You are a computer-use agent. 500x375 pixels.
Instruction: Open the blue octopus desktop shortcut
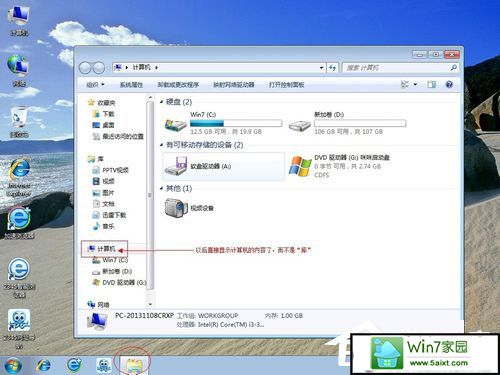(19, 329)
